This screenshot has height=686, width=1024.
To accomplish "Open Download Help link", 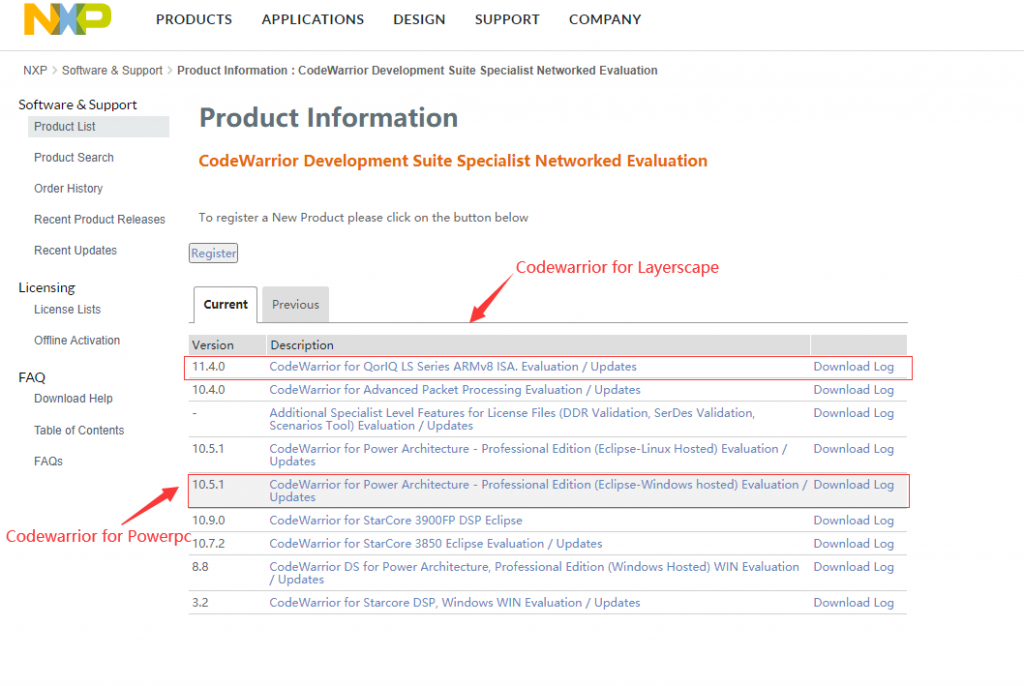I will 73,399.
